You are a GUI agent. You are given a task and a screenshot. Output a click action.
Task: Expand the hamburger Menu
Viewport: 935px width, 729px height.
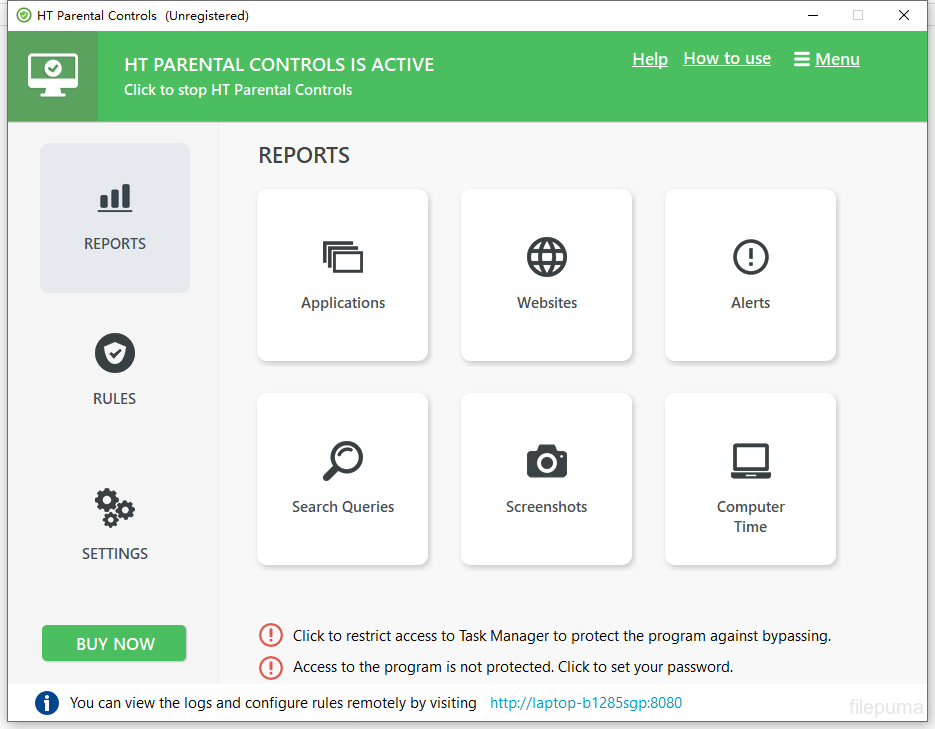point(826,59)
